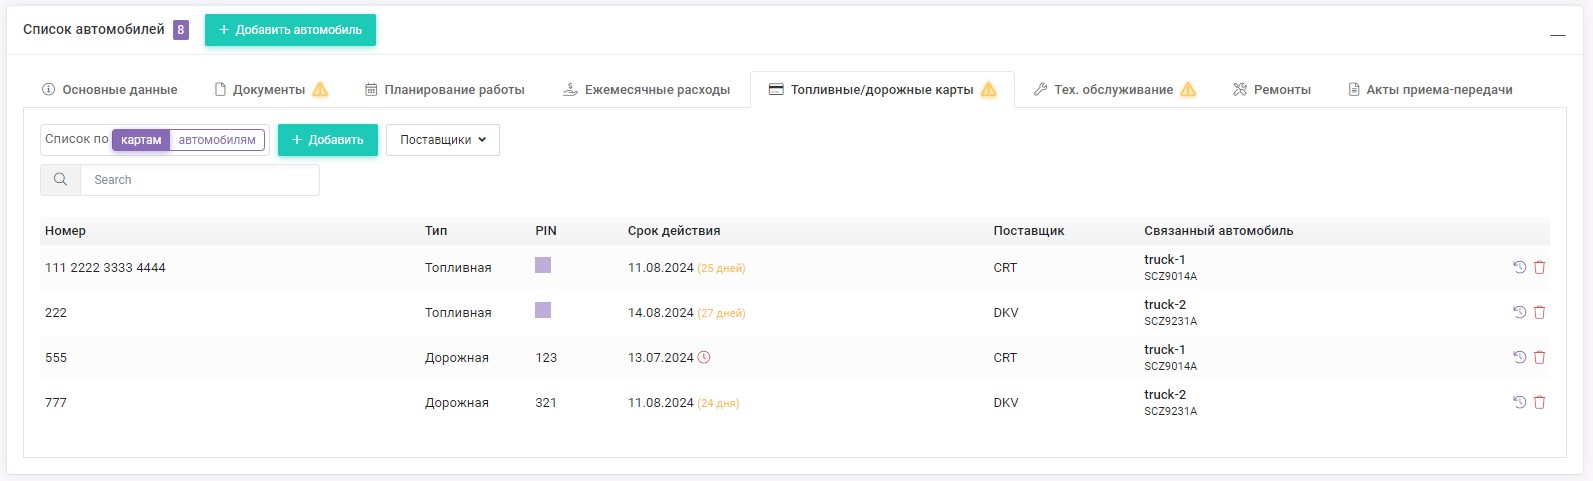Click PIN value 123

(546, 357)
